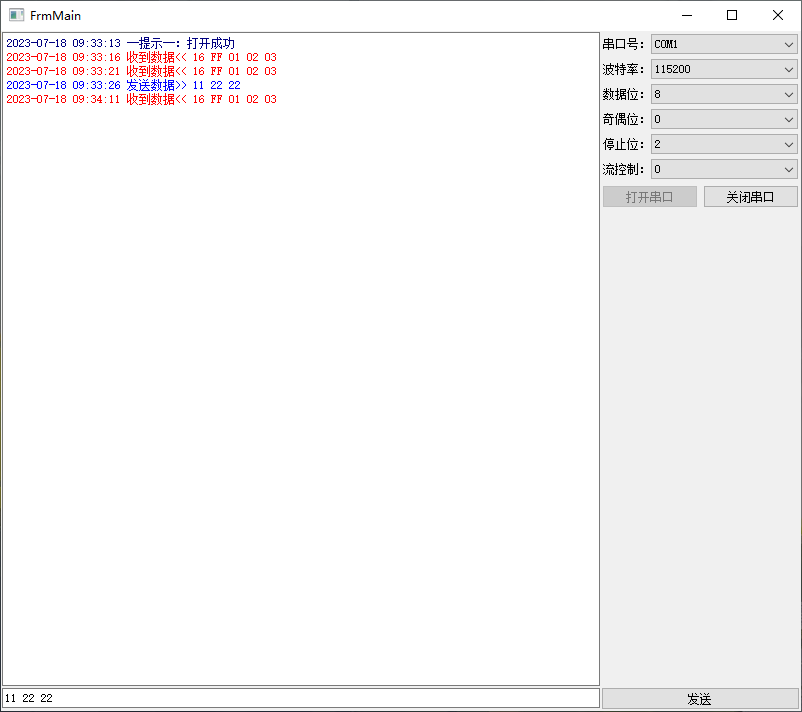Click the 流控制 label

(x=623, y=169)
